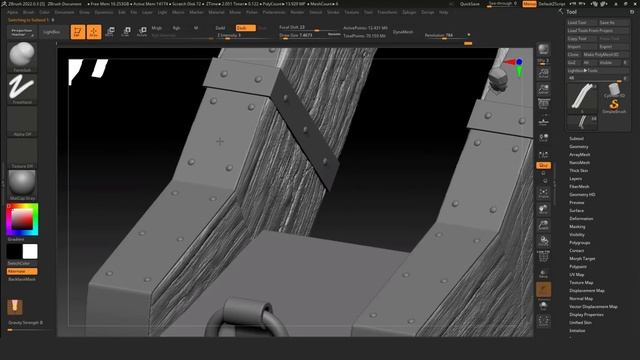Toggle BackfaceMask option

click(22, 279)
